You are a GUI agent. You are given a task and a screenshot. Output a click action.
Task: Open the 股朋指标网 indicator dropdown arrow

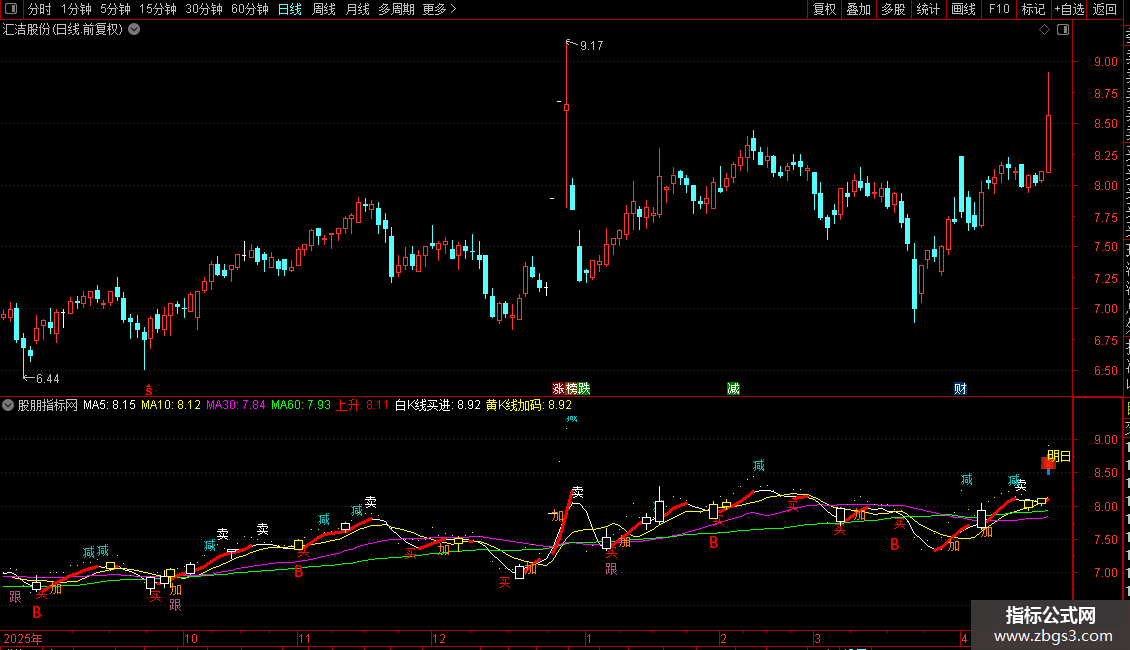8,405
